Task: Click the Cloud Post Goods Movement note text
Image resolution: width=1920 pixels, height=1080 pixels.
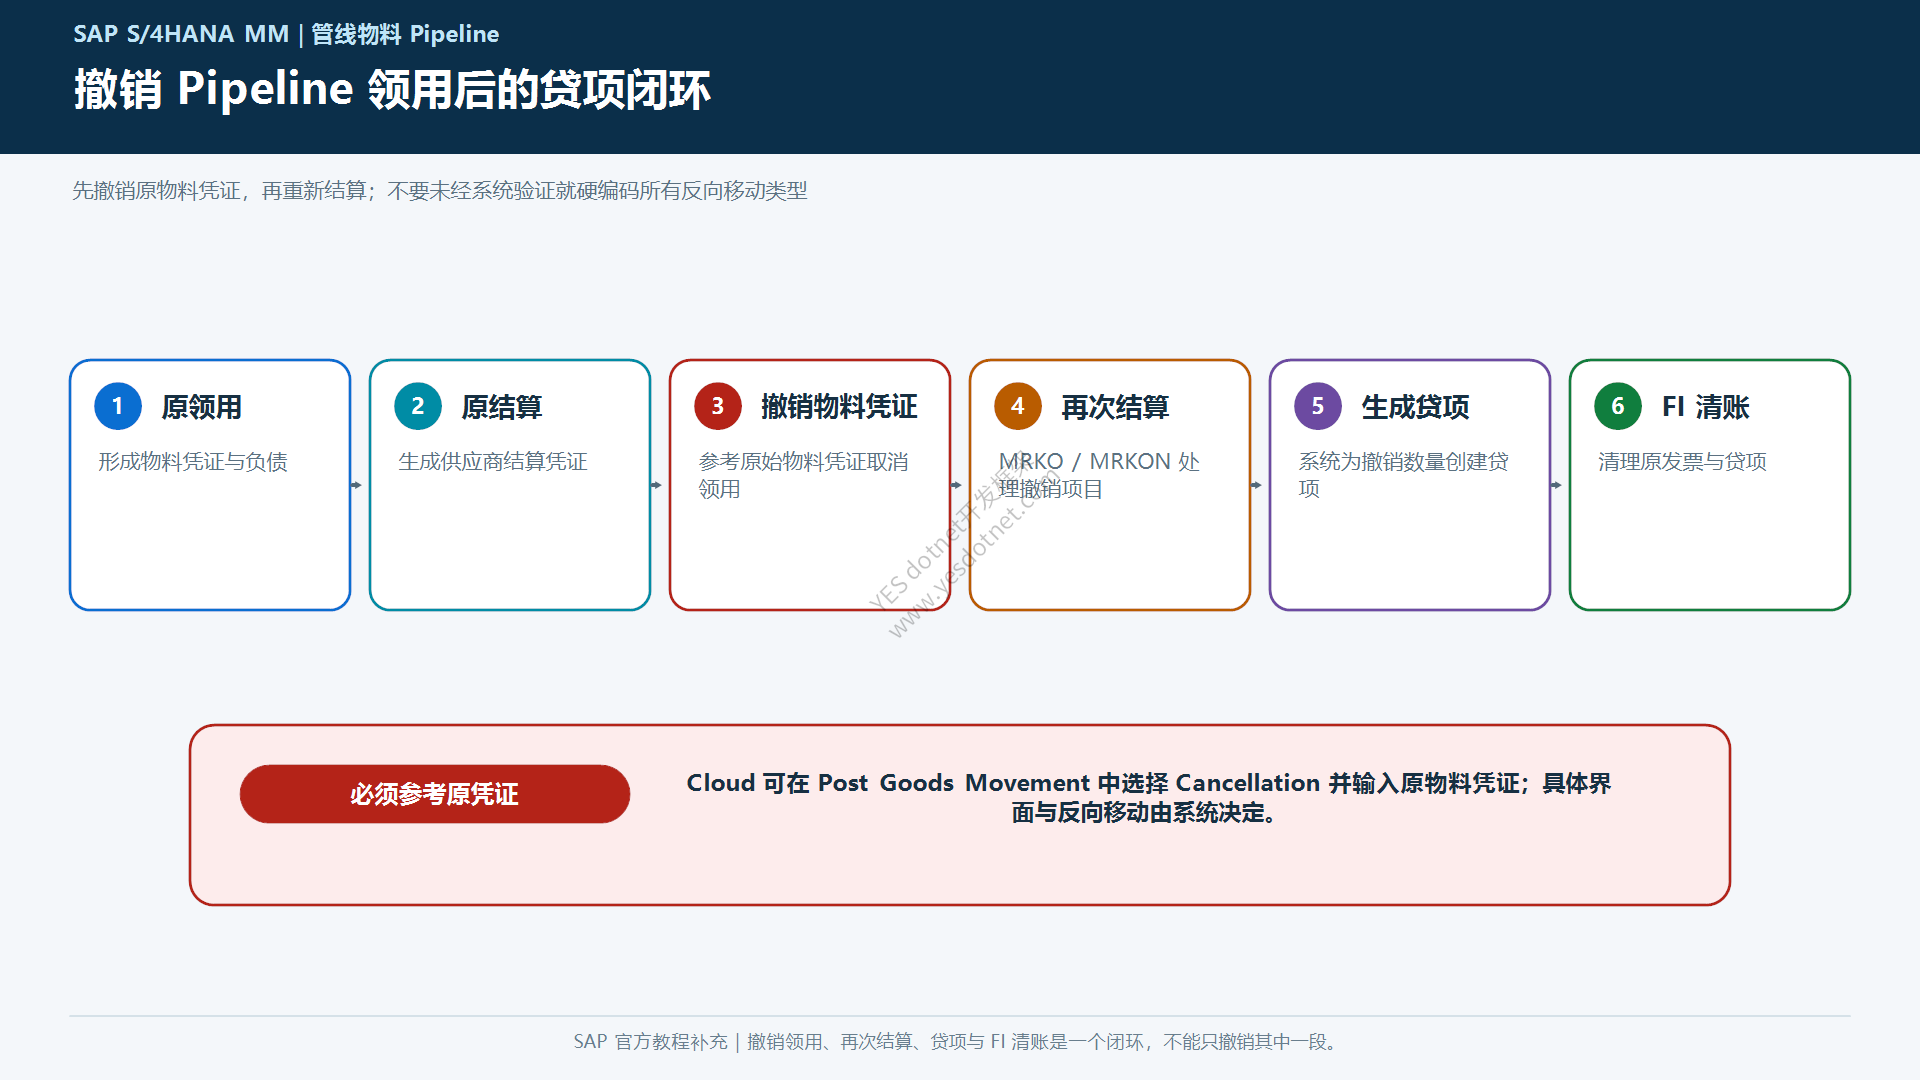Action: 1148,797
